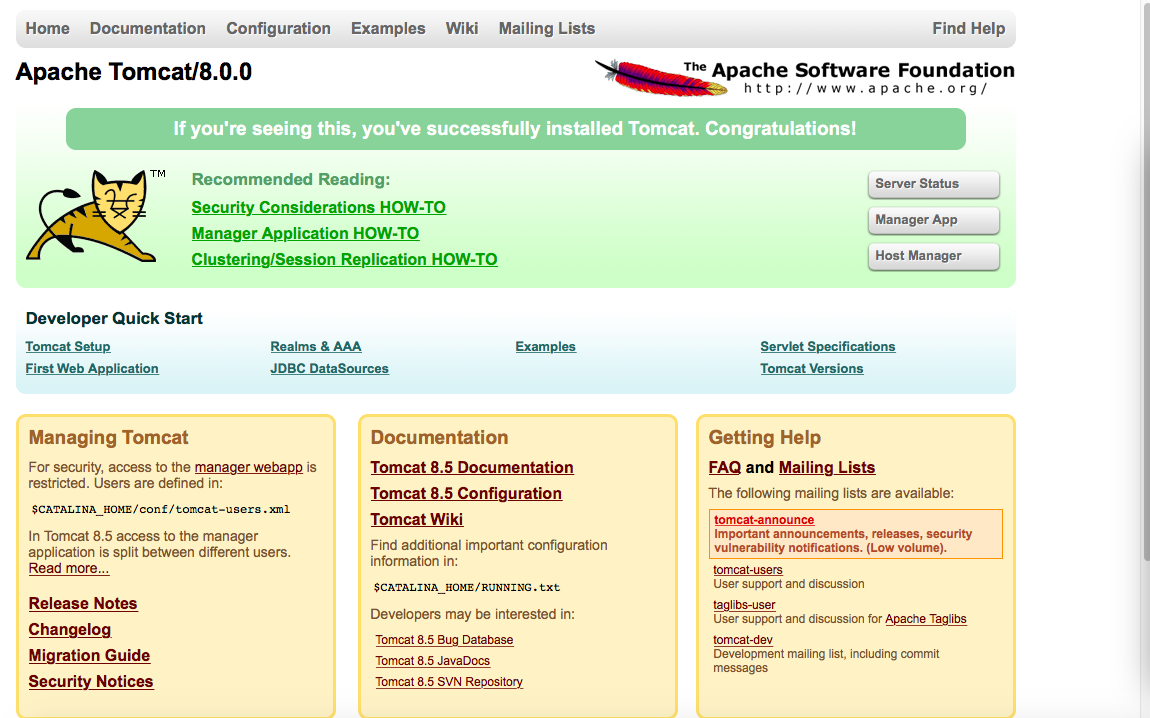Click the Recommended Reading heading
This screenshot has height=718, width=1150.
point(290,180)
